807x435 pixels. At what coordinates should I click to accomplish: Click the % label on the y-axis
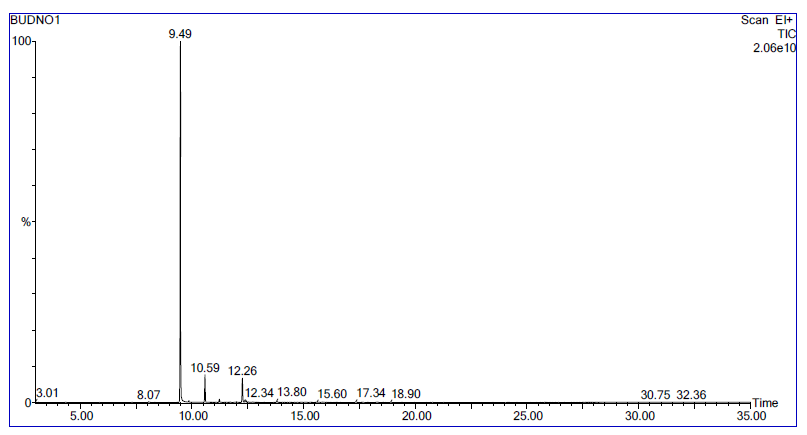pyautogui.click(x=26, y=221)
